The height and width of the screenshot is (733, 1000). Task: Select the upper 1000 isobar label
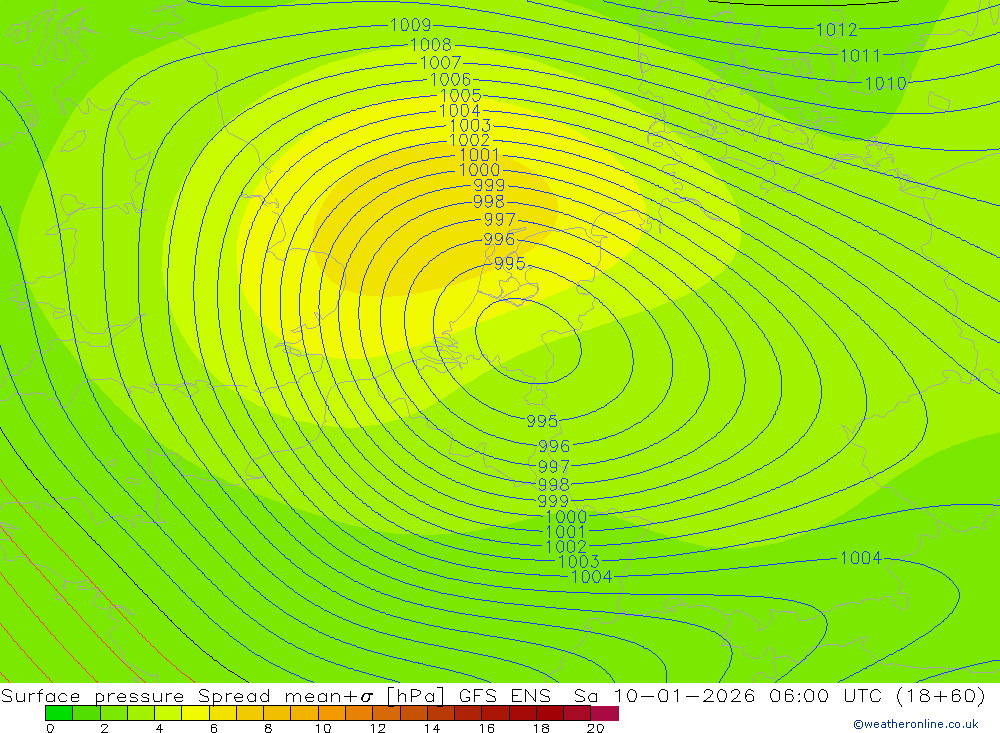pos(480,170)
